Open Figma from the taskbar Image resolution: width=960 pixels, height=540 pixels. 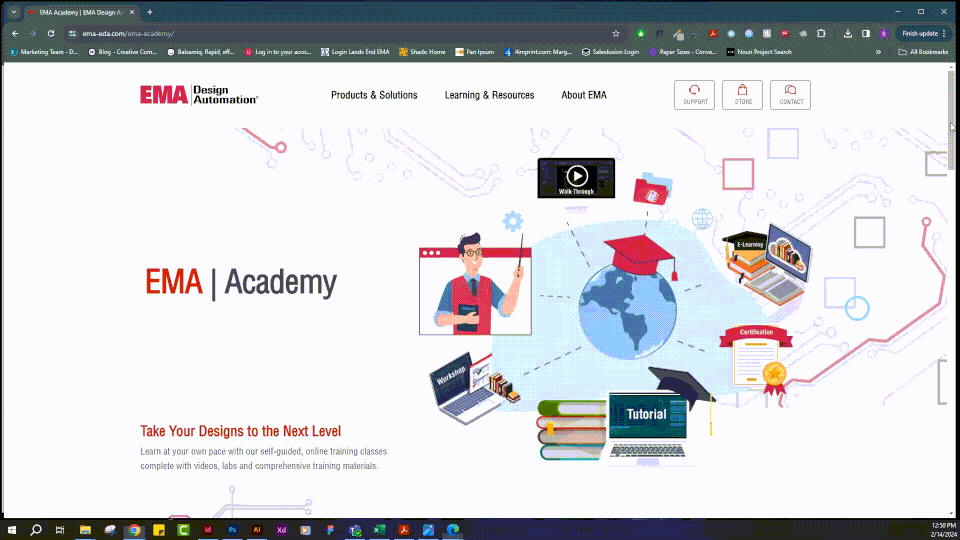pos(330,530)
